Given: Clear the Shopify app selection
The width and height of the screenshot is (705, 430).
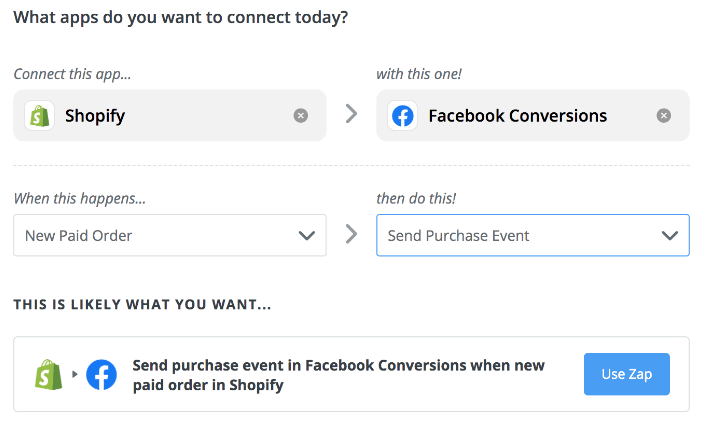Looking at the screenshot, I should (301, 116).
